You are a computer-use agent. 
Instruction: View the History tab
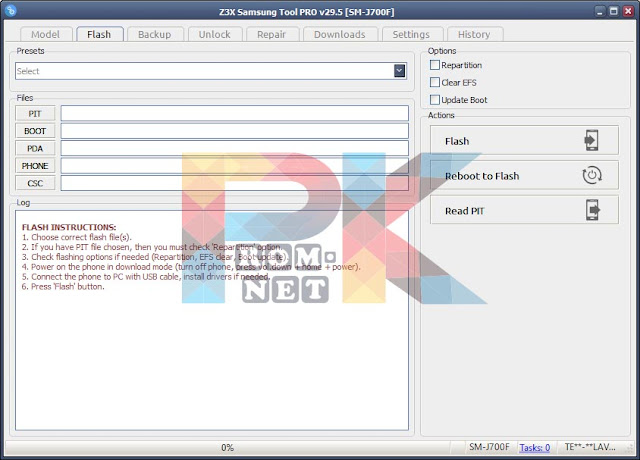click(x=474, y=34)
